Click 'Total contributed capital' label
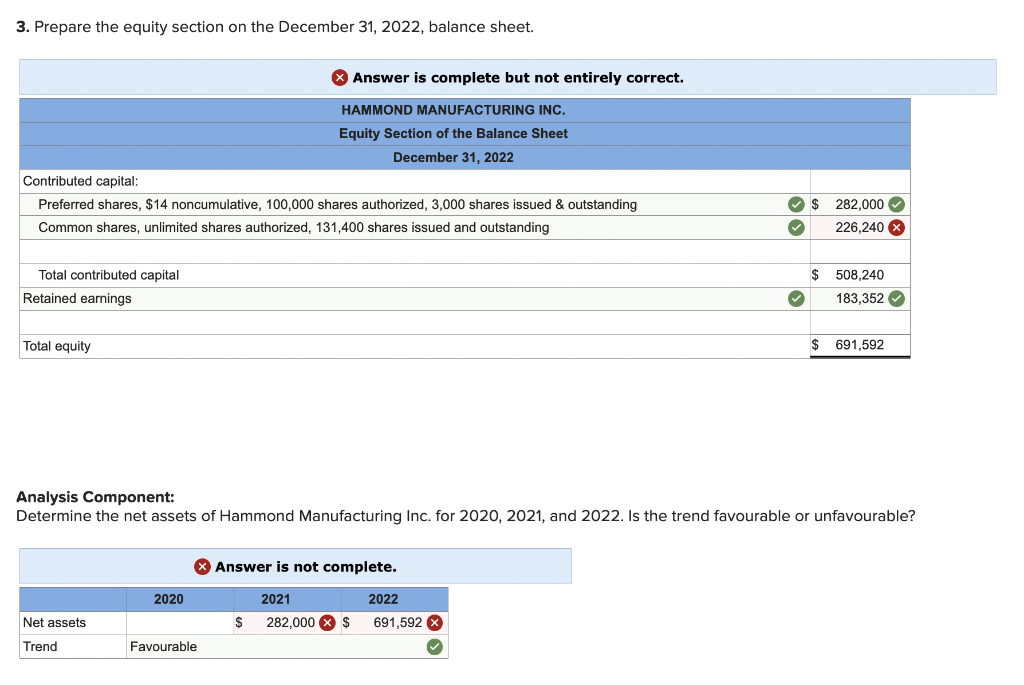This screenshot has width=1024, height=685. pyautogui.click(x=108, y=275)
